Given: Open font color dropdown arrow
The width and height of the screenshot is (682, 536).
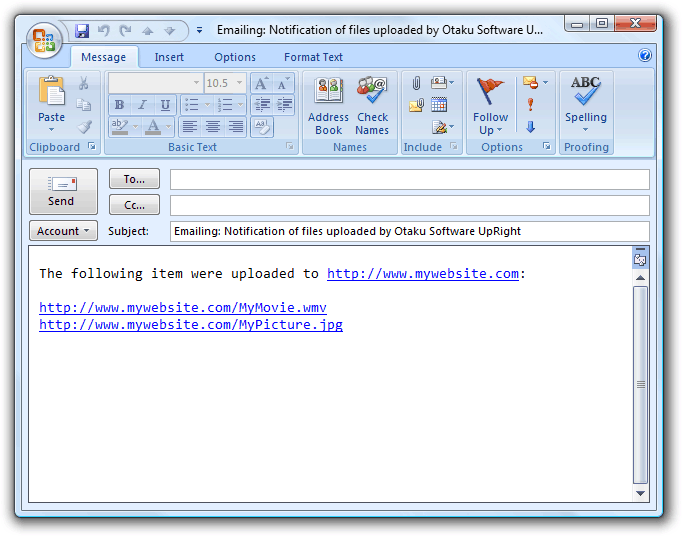Looking at the screenshot, I should click(x=169, y=127).
